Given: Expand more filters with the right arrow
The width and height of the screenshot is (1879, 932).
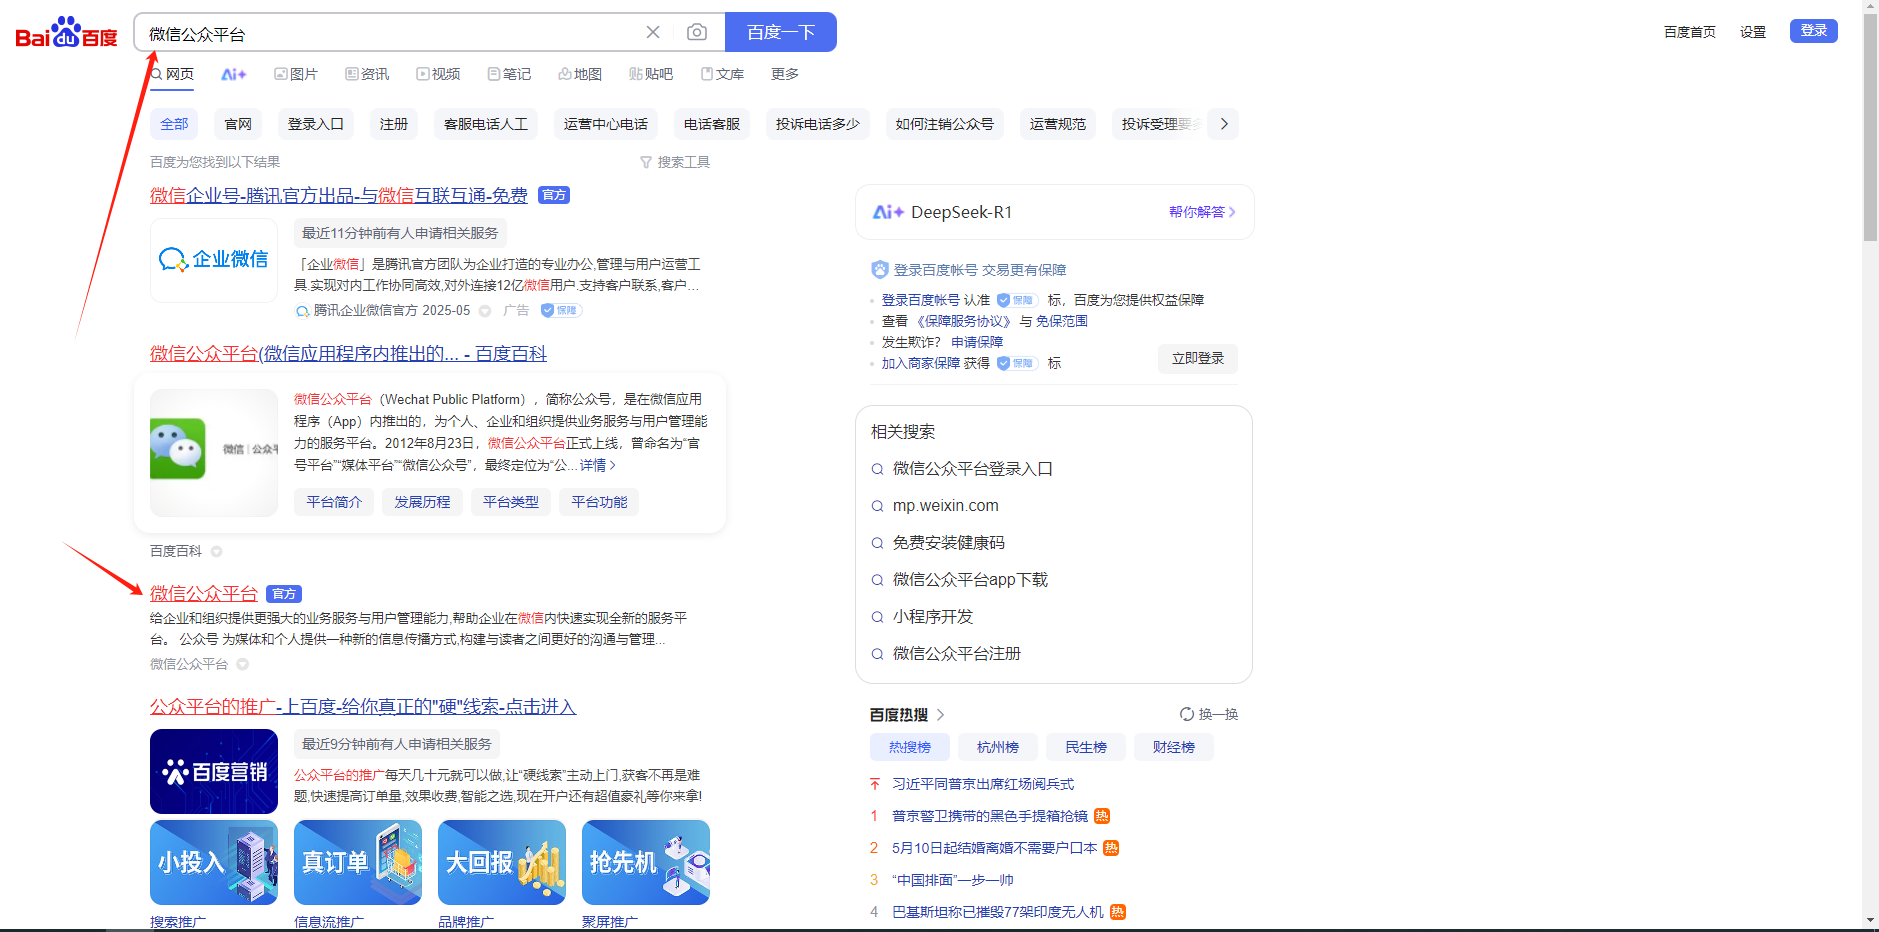Looking at the screenshot, I should pos(1223,123).
